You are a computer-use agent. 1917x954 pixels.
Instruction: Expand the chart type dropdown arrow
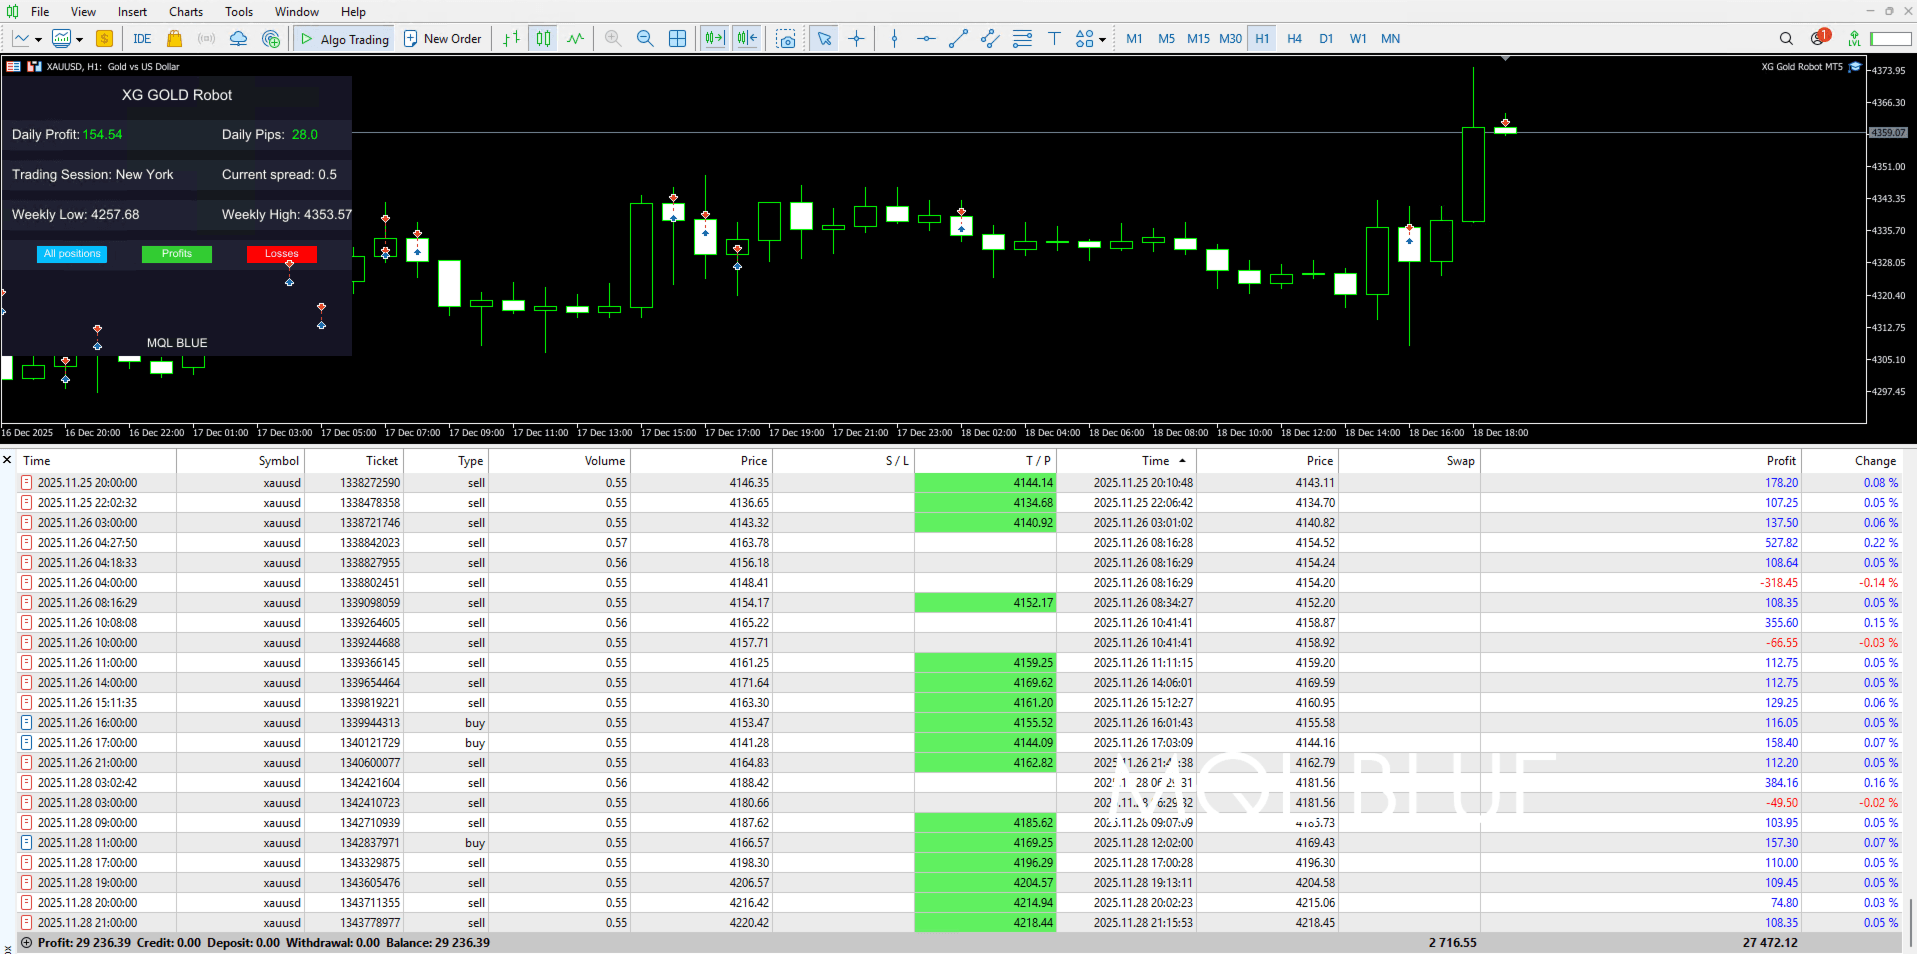point(38,40)
